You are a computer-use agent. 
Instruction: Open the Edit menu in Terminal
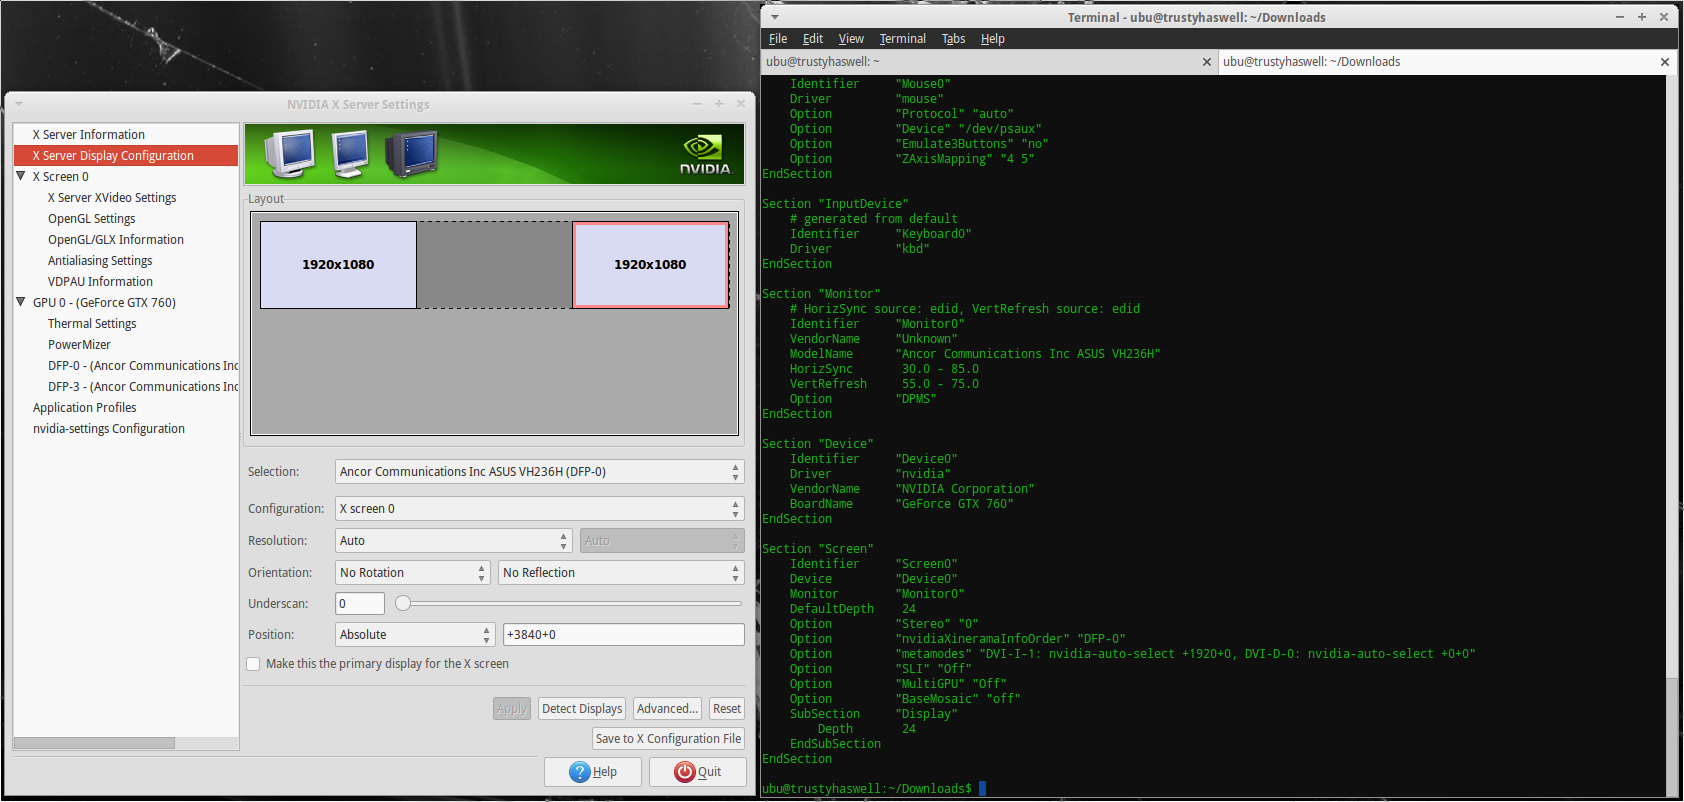(x=813, y=39)
